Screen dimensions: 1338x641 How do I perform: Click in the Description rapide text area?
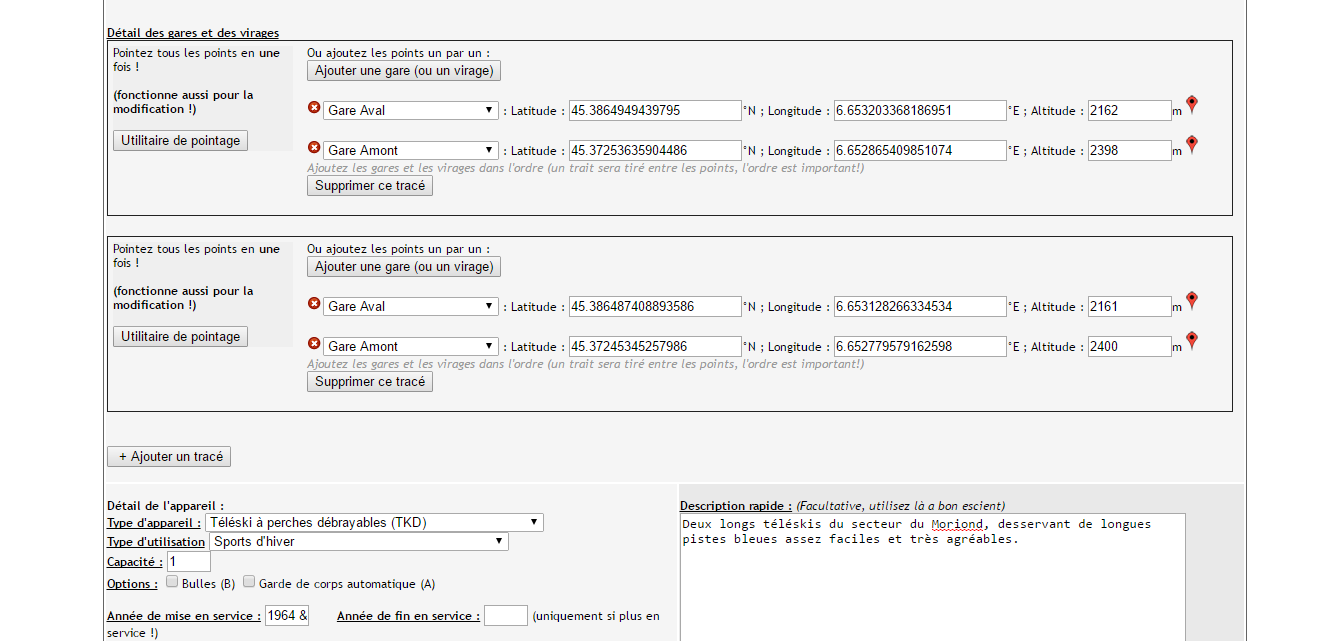[932, 577]
